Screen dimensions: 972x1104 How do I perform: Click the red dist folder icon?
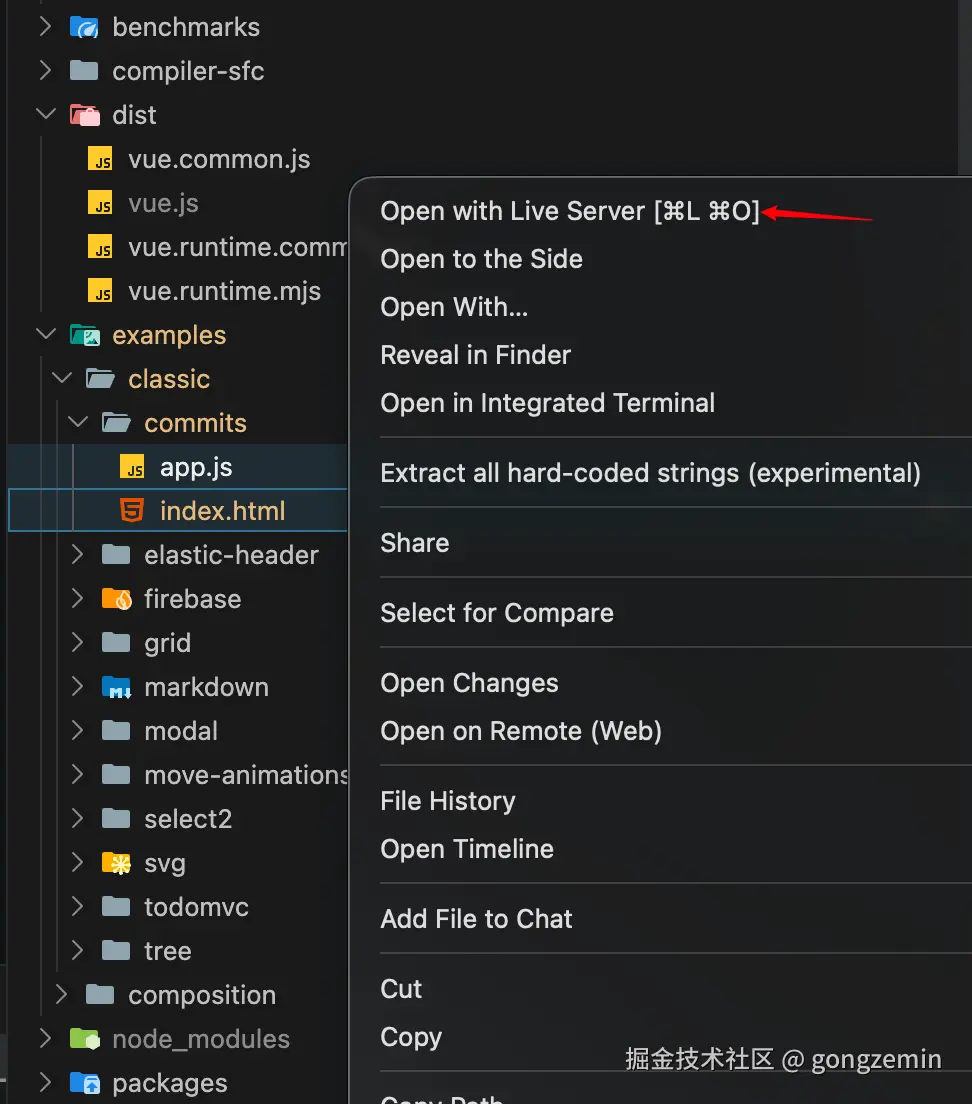tap(84, 115)
